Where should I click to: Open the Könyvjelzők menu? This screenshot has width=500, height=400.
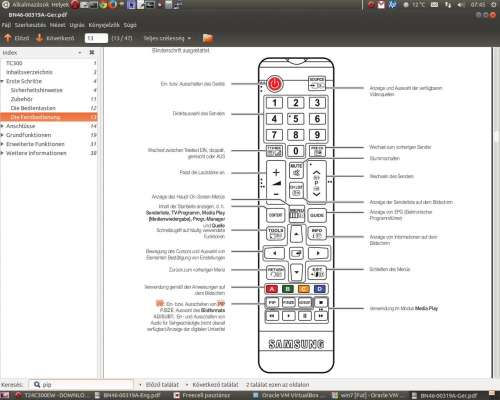click(x=104, y=25)
